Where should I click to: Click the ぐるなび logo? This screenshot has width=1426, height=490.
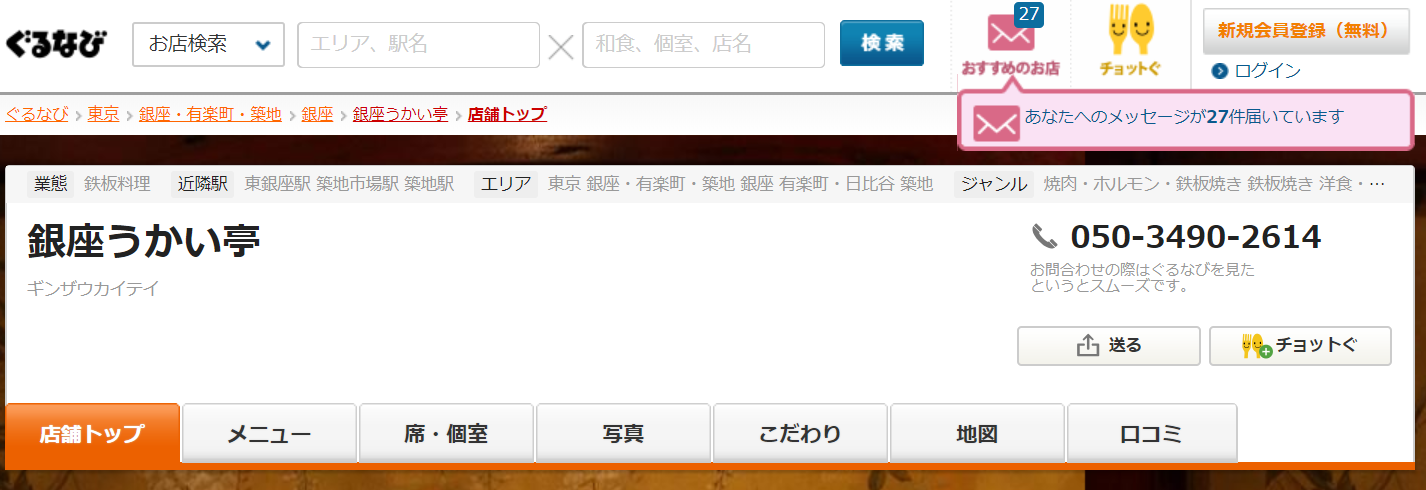click(56, 44)
